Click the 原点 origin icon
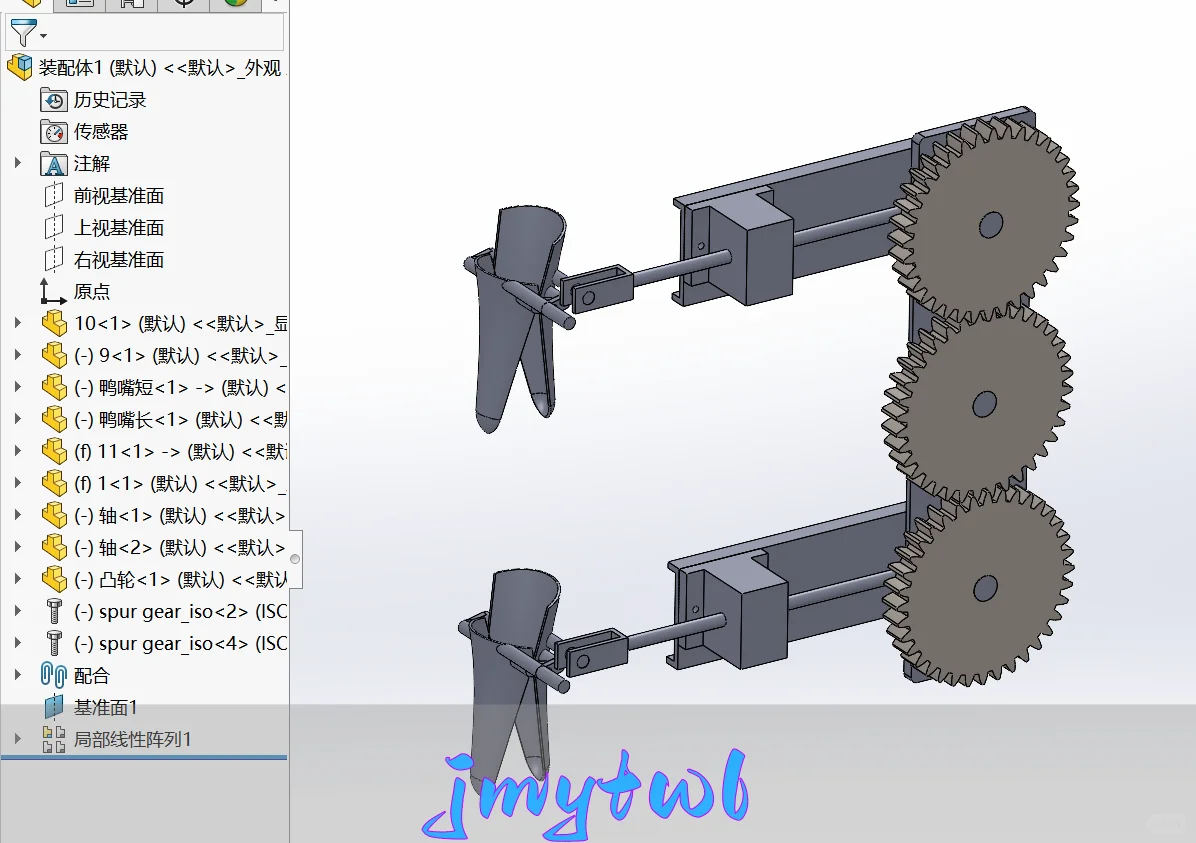The height and width of the screenshot is (843, 1196). tap(48, 291)
